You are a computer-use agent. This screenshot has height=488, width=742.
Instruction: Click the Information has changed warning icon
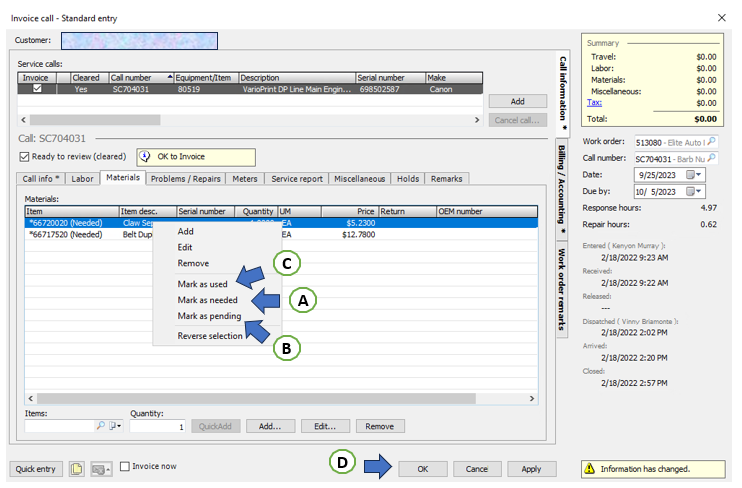pyautogui.click(x=590, y=469)
